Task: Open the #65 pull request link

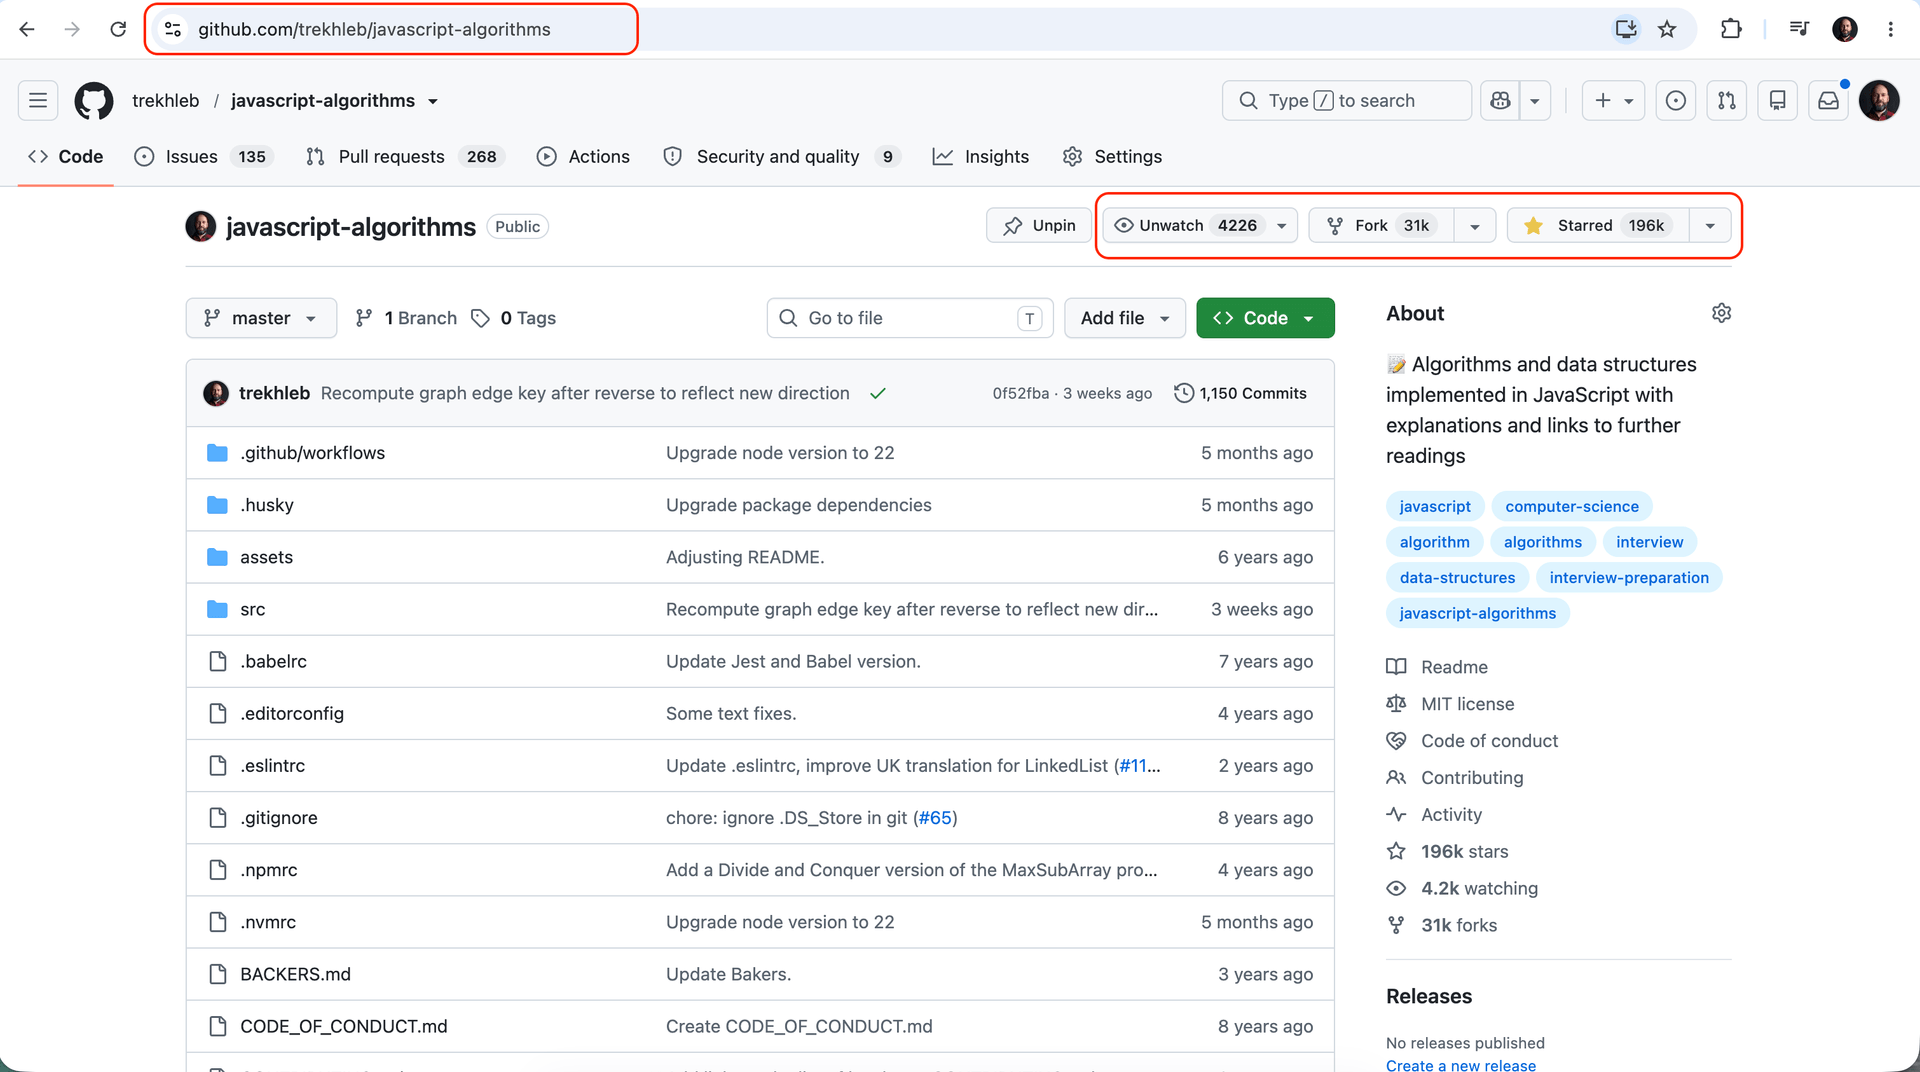Action: [935, 818]
